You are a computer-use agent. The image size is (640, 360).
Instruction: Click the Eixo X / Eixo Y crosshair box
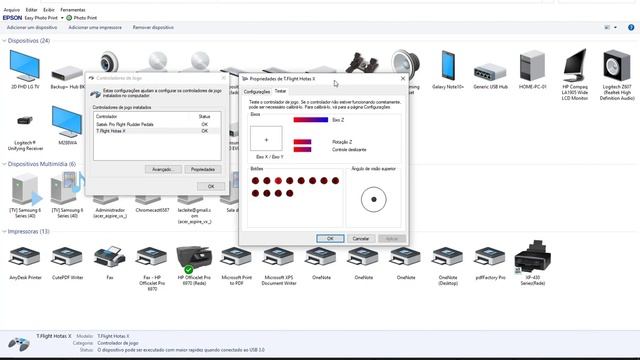click(266, 139)
